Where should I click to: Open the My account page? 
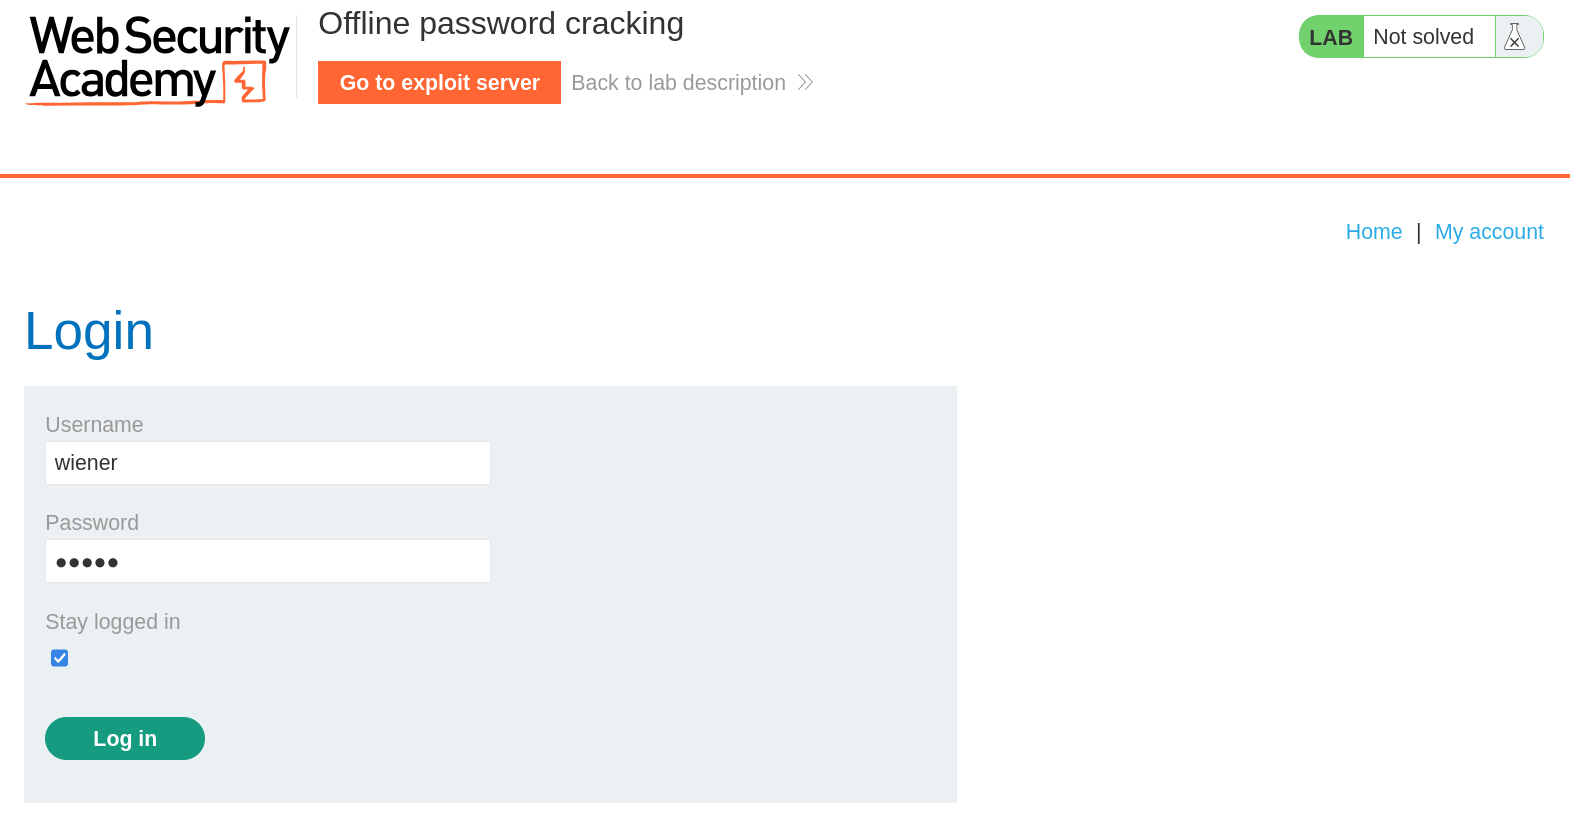(x=1489, y=231)
